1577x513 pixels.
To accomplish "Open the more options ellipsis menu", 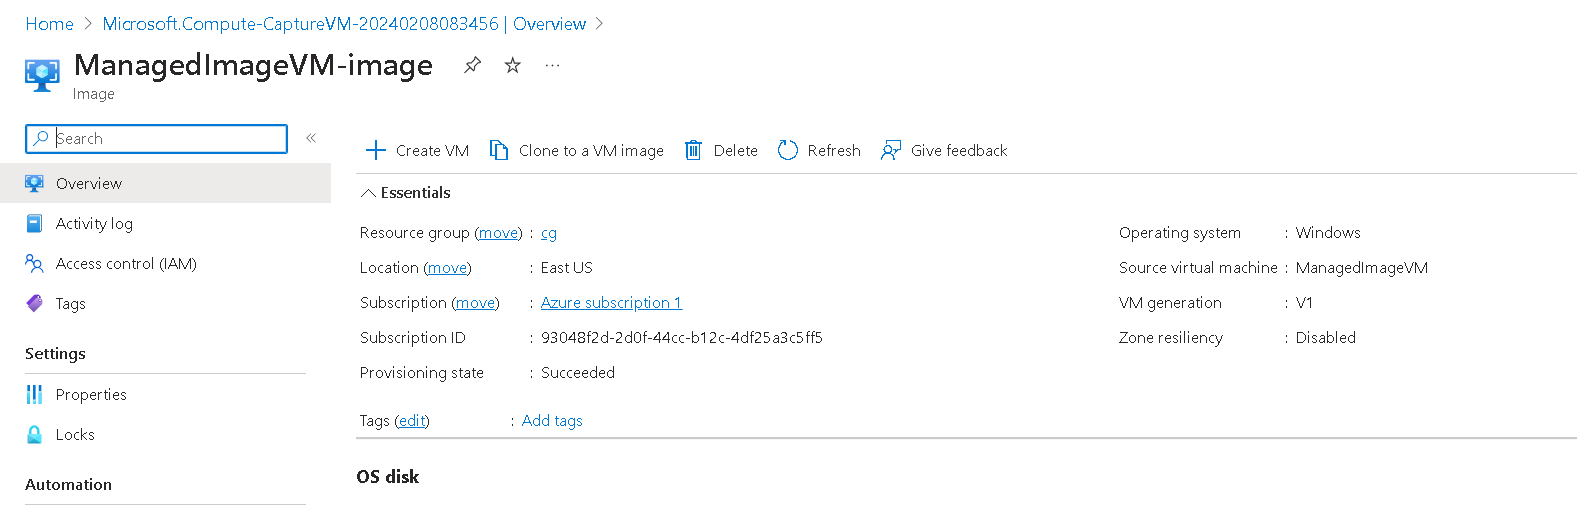I will (552, 65).
